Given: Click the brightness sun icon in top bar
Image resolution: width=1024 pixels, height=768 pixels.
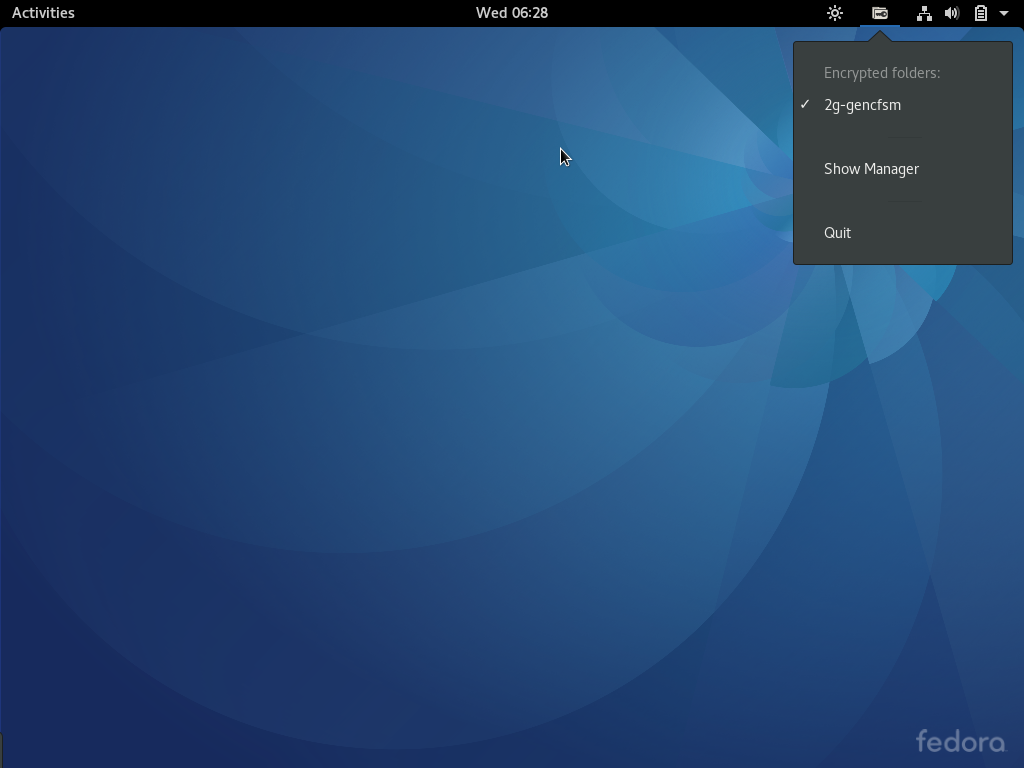Looking at the screenshot, I should 835,13.
